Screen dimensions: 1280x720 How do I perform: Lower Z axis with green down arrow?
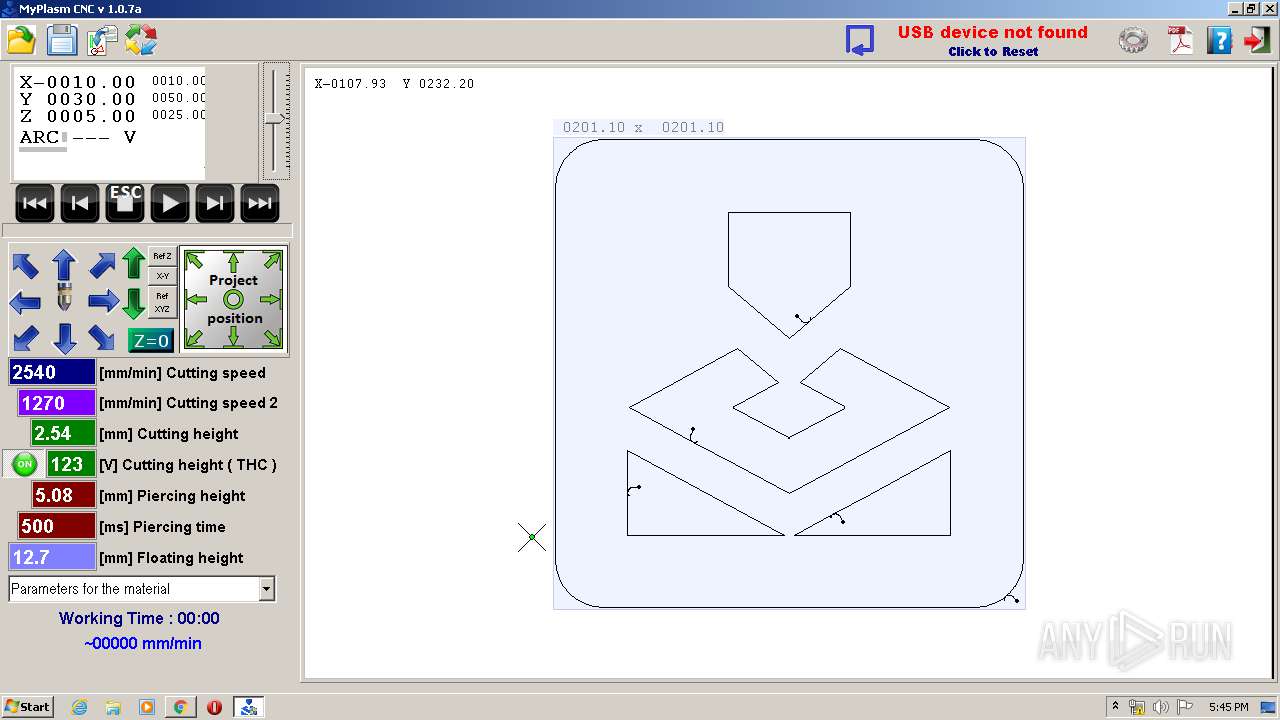(x=134, y=303)
